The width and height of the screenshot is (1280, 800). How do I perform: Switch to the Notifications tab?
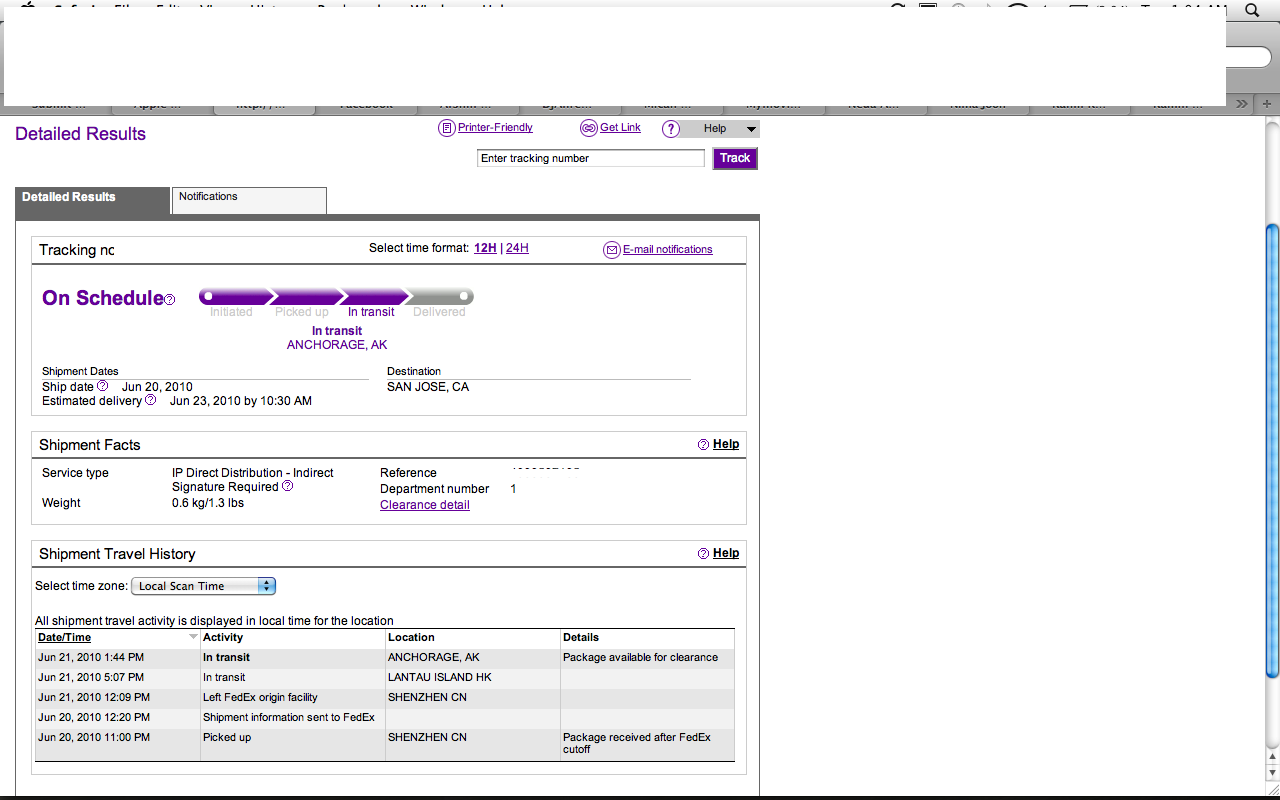[x=249, y=199]
